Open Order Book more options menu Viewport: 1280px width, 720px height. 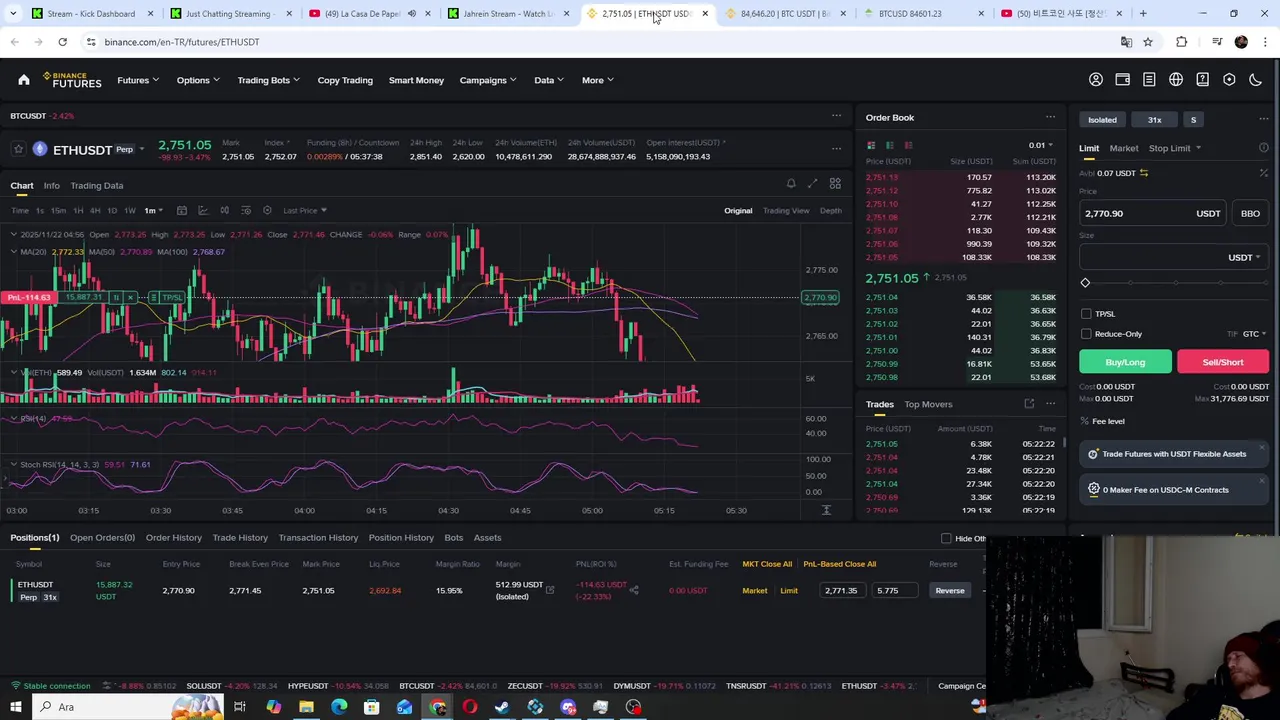click(x=1050, y=117)
